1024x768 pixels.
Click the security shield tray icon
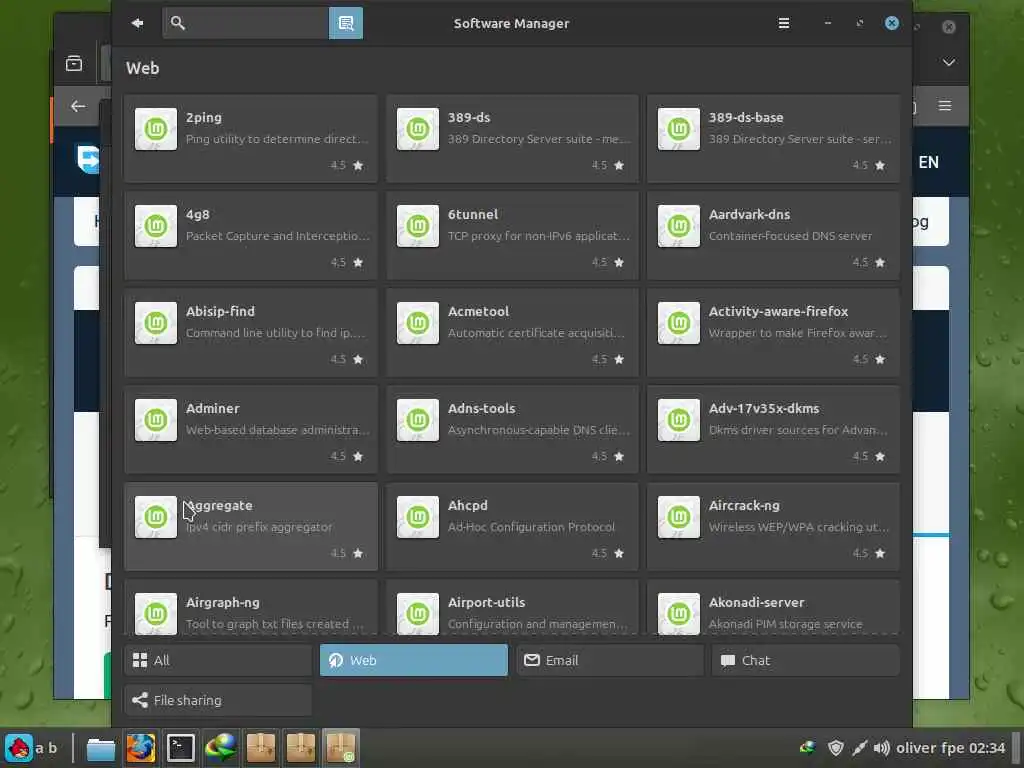[835, 748]
